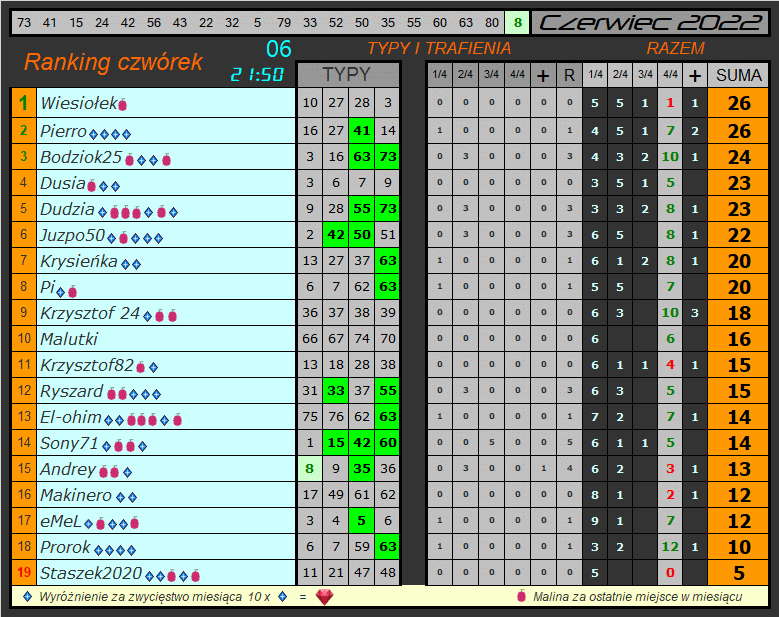Click the raspberry icon in bottom legend
Viewport: 779px width, 617px height.
coord(521,596)
